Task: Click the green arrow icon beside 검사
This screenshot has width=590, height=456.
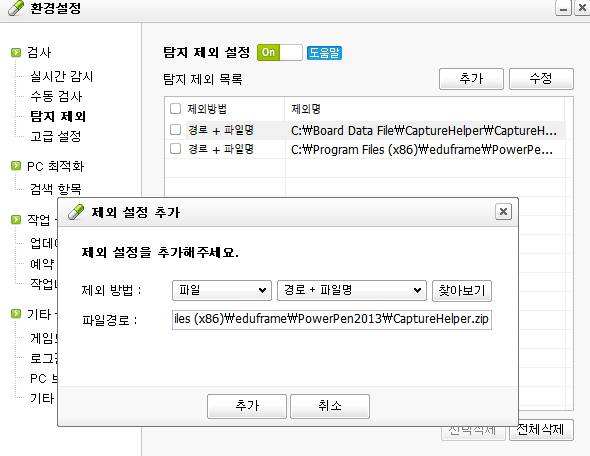Action: pos(16,52)
